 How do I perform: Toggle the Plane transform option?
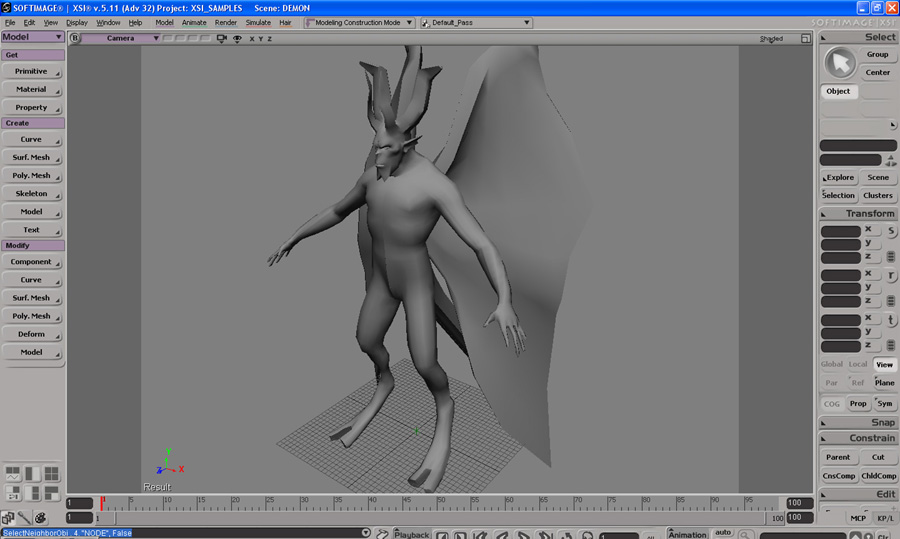[885, 383]
